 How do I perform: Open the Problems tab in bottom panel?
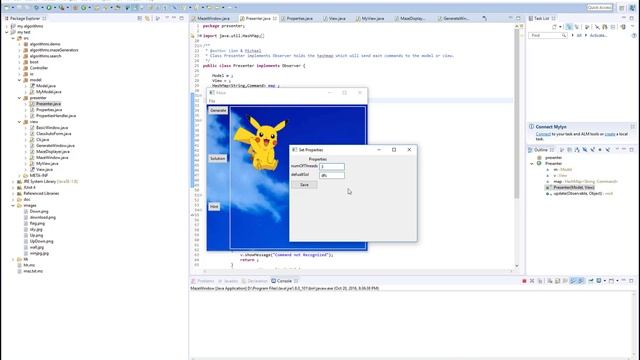[203, 281]
